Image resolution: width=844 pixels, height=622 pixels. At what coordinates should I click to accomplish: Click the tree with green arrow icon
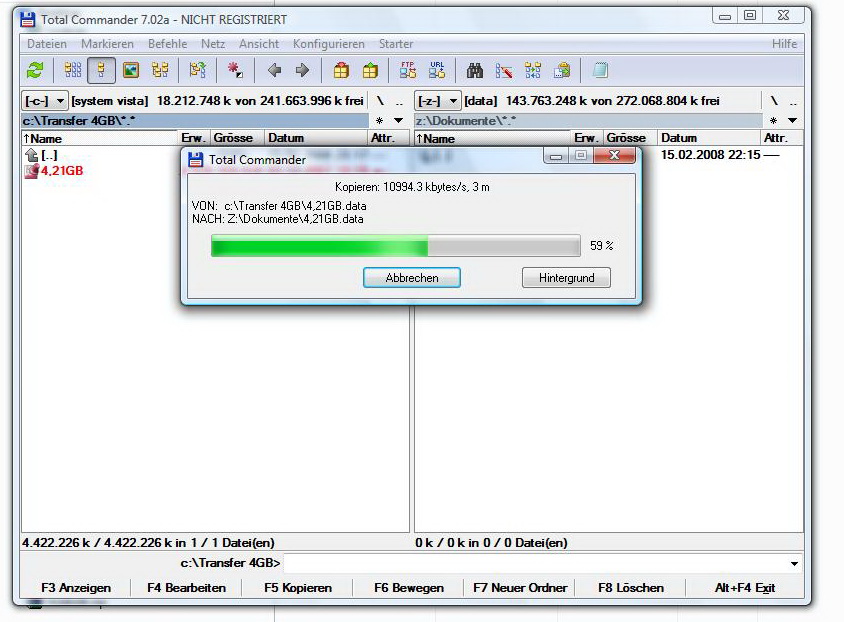(x=198, y=70)
